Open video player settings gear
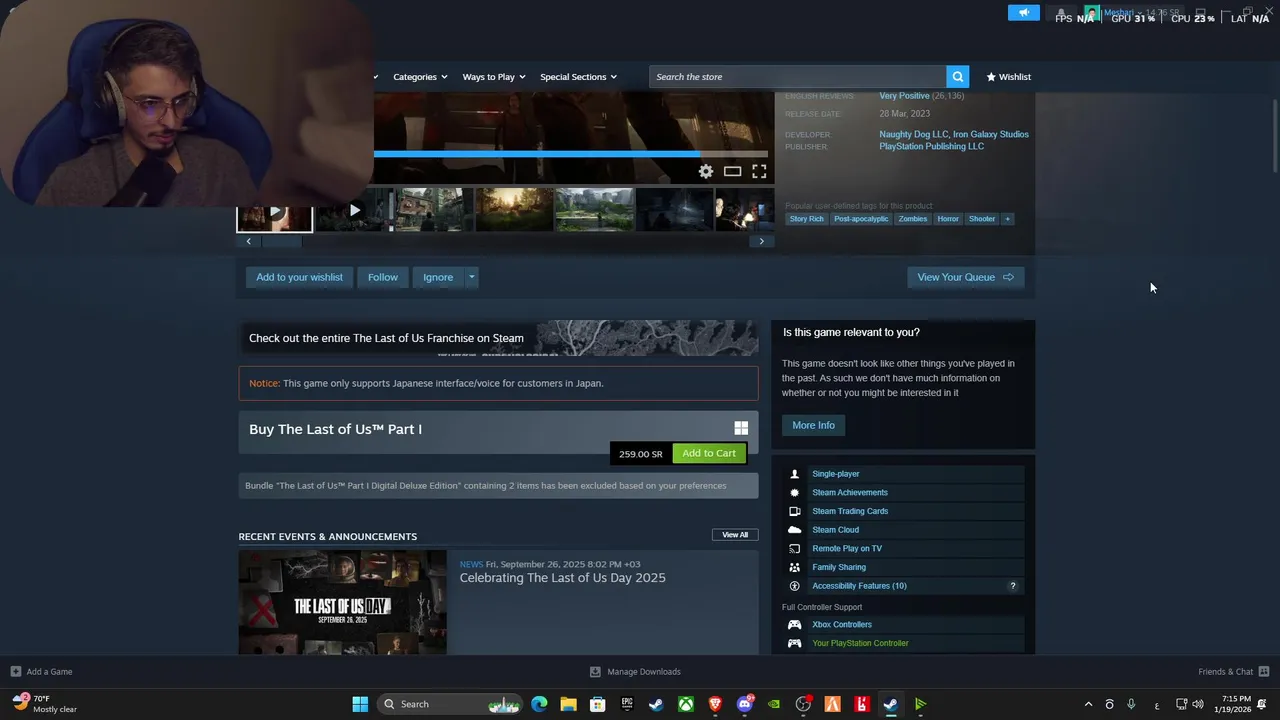The width and height of the screenshot is (1280, 720). [706, 172]
